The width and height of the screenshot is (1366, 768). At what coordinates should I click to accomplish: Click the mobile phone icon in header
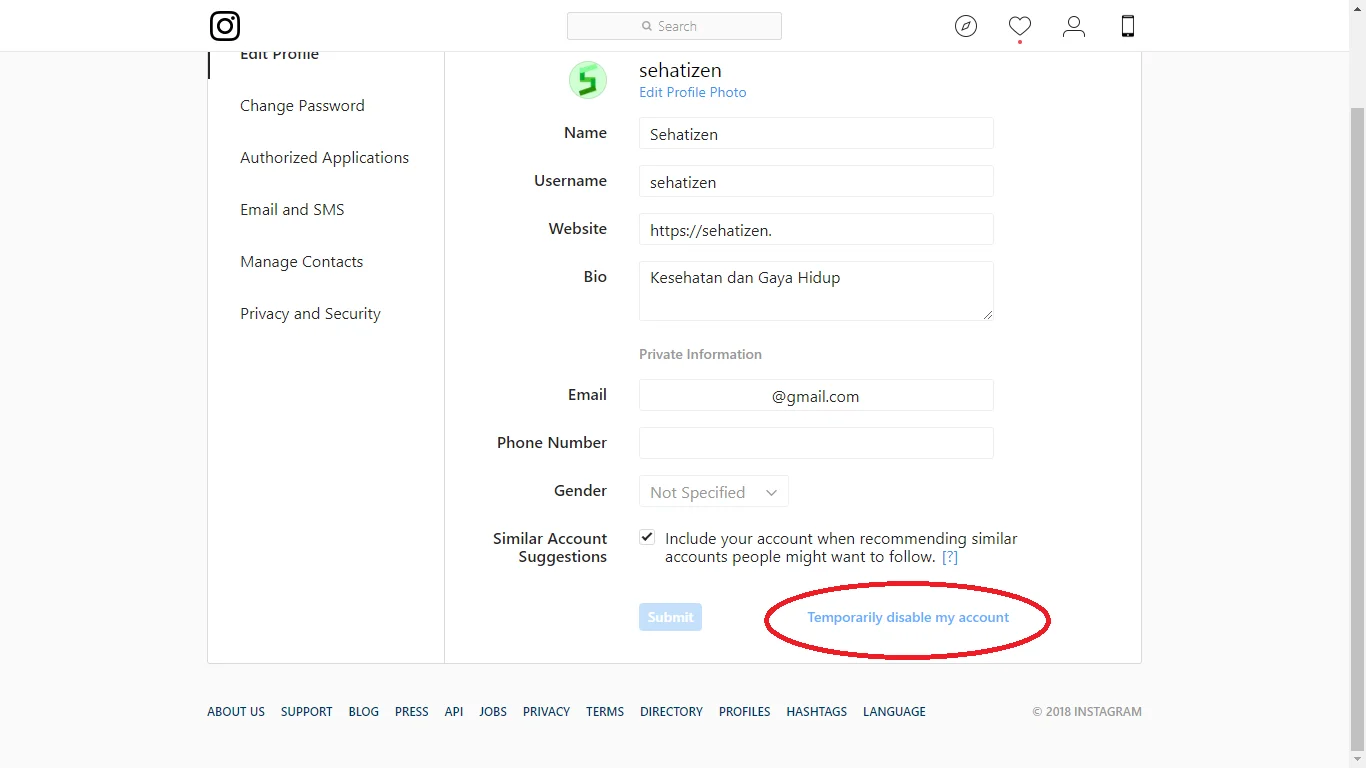tap(1127, 26)
